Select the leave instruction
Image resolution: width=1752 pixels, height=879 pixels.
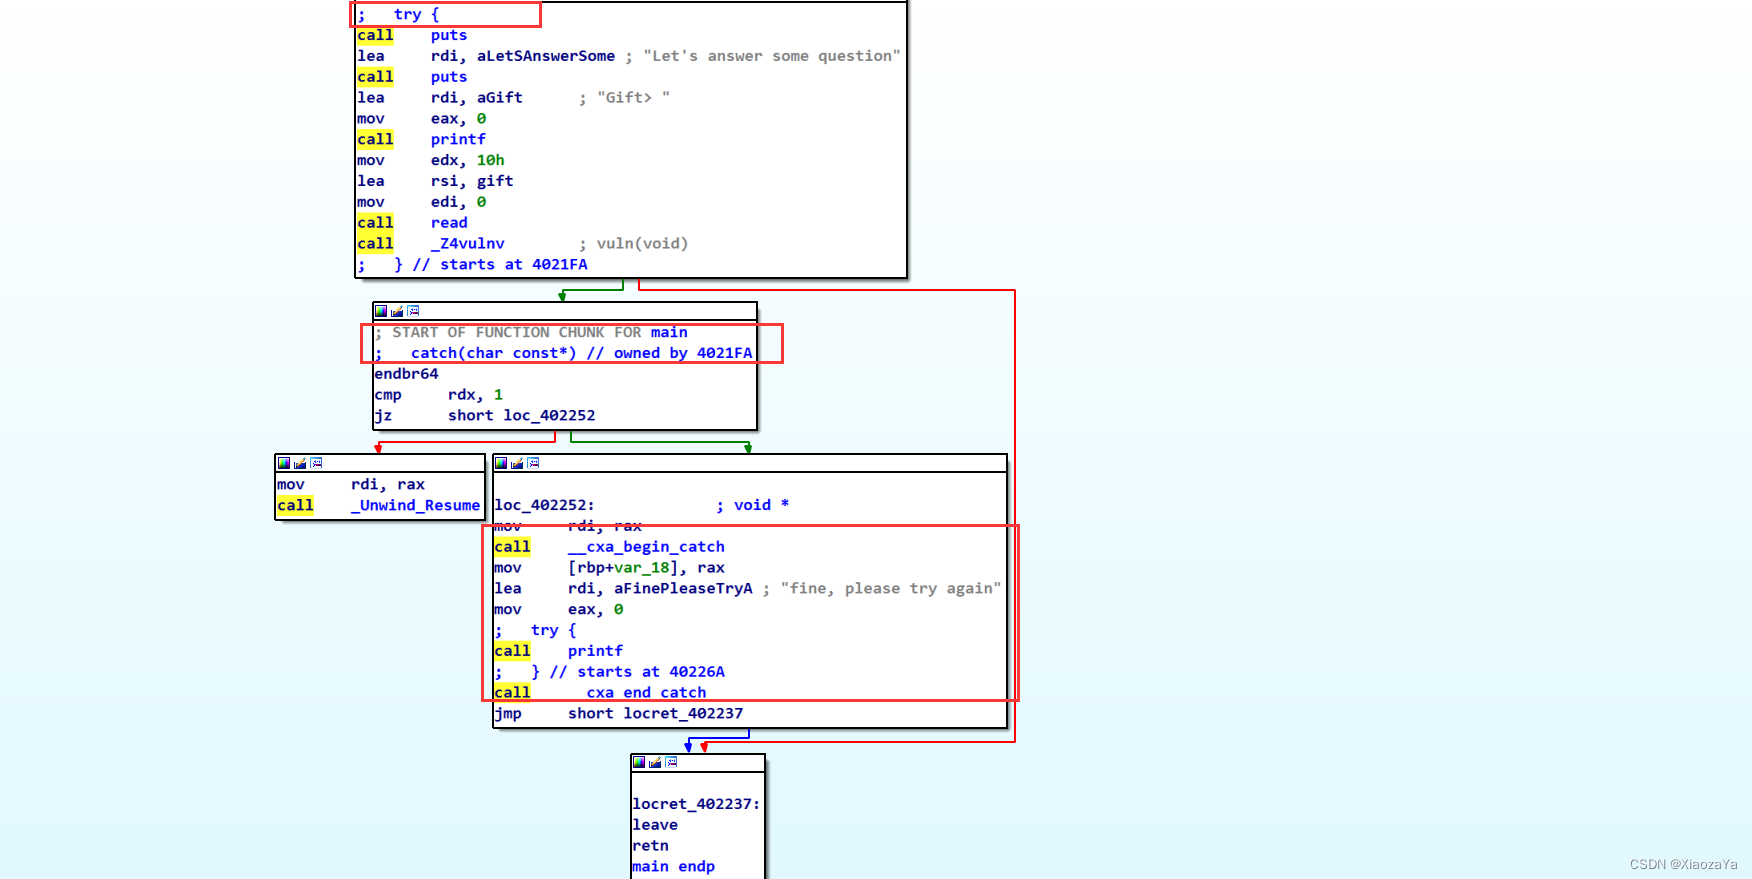655,825
